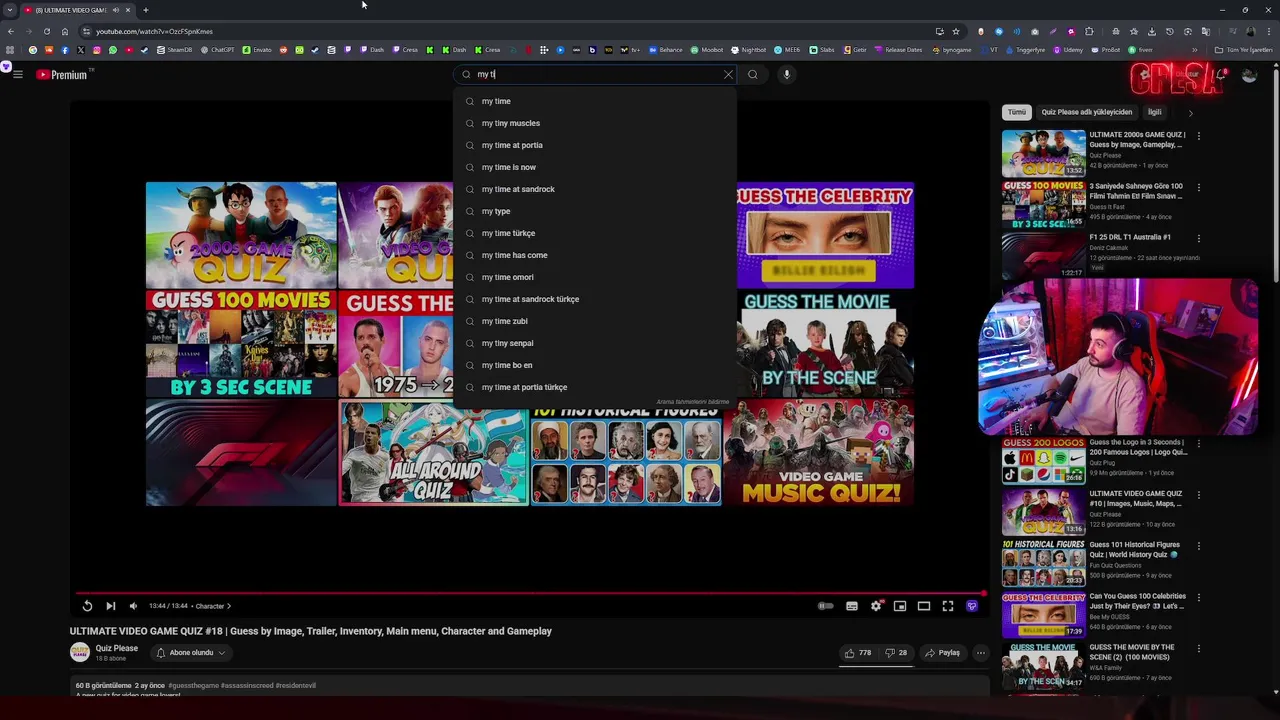This screenshot has height=720, width=1280.
Task: Enter fullscreen mode
Action: [x=948, y=606]
